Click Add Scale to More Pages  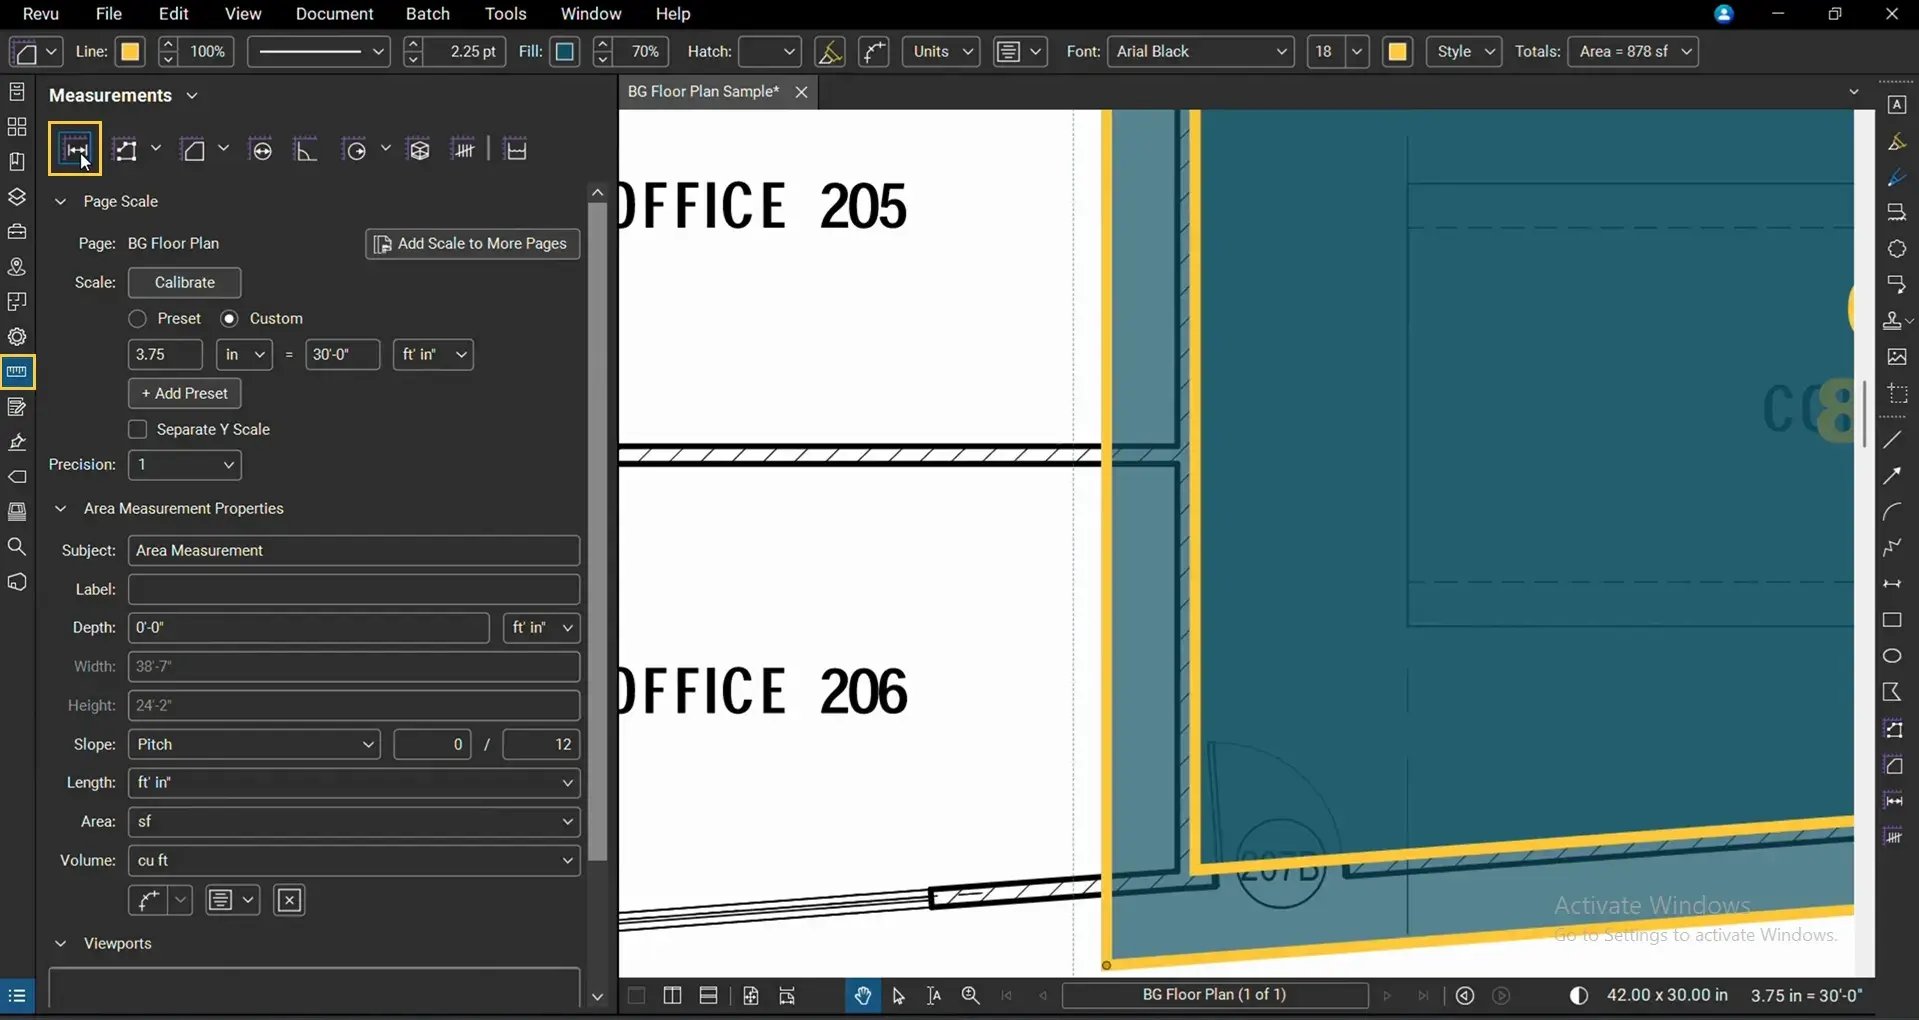(x=473, y=244)
